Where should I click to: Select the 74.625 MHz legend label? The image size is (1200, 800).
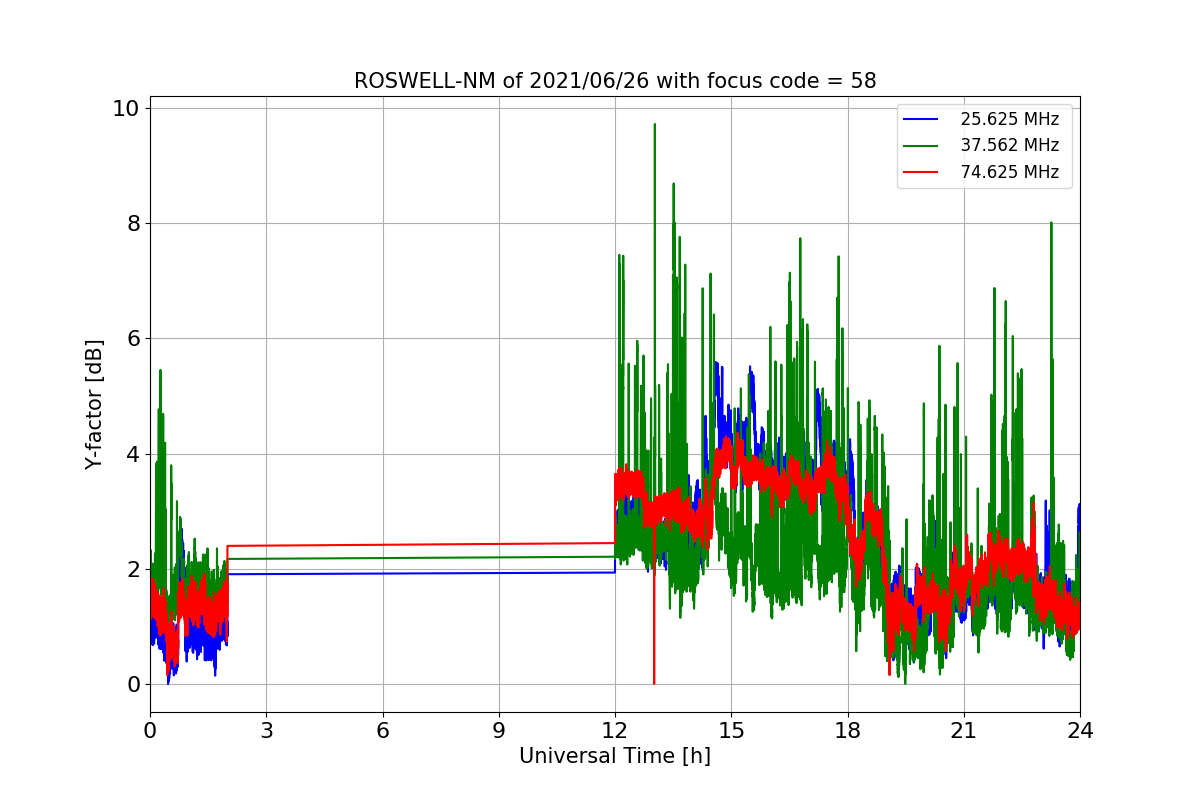1009,172
